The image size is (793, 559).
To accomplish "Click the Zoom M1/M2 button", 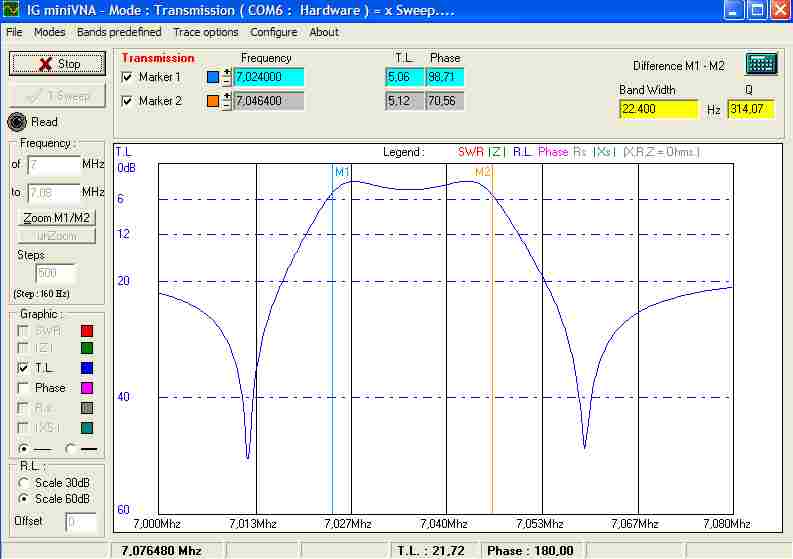I will (x=57, y=218).
